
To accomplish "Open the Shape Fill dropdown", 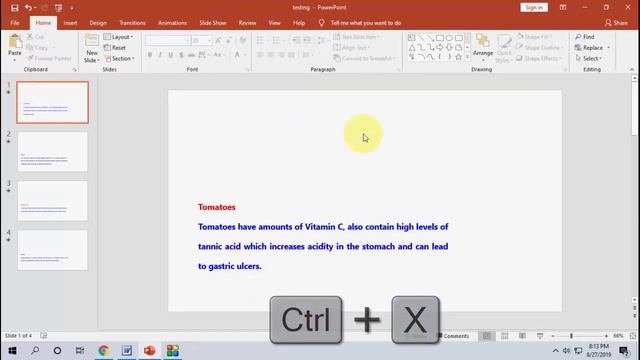I will [534, 37].
